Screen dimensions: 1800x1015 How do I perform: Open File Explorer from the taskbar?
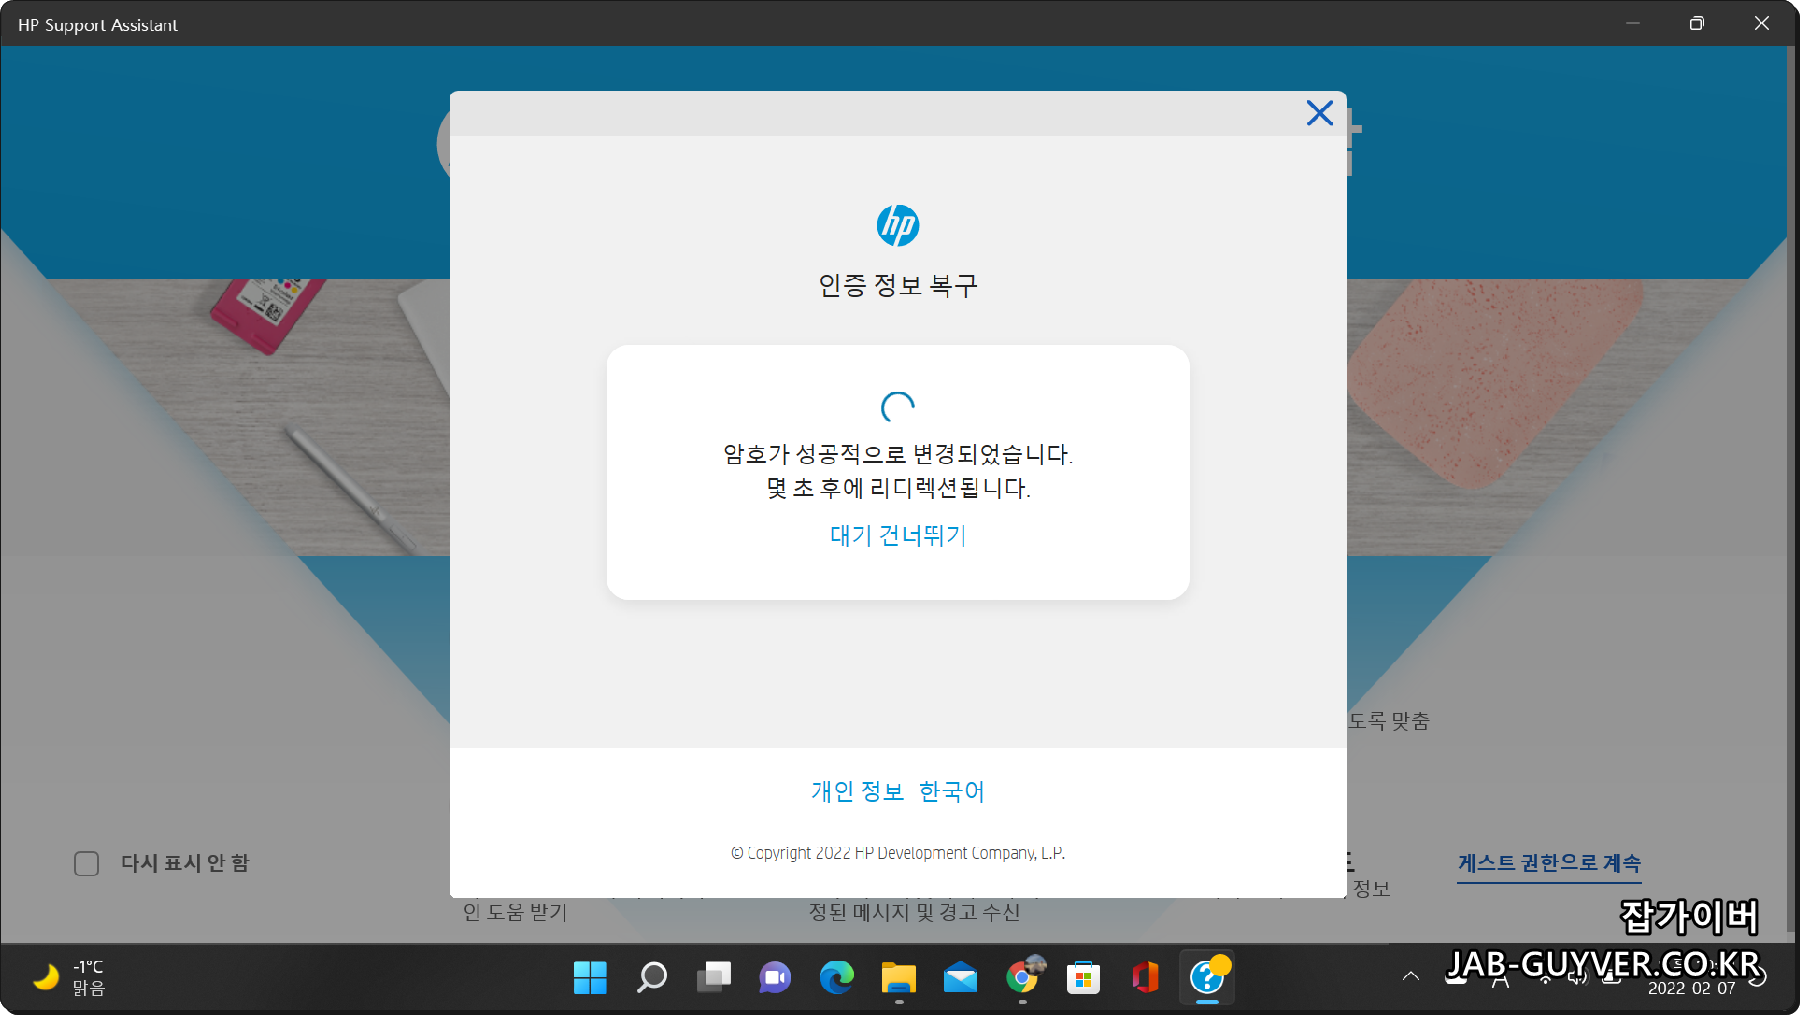point(899,978)
